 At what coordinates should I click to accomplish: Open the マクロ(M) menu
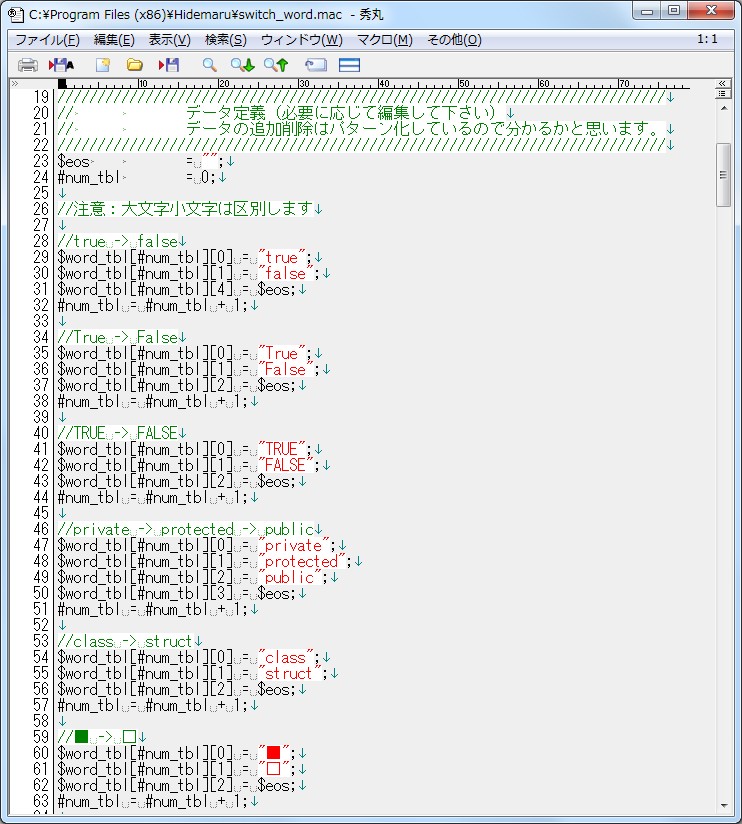(x=385, y=40)
